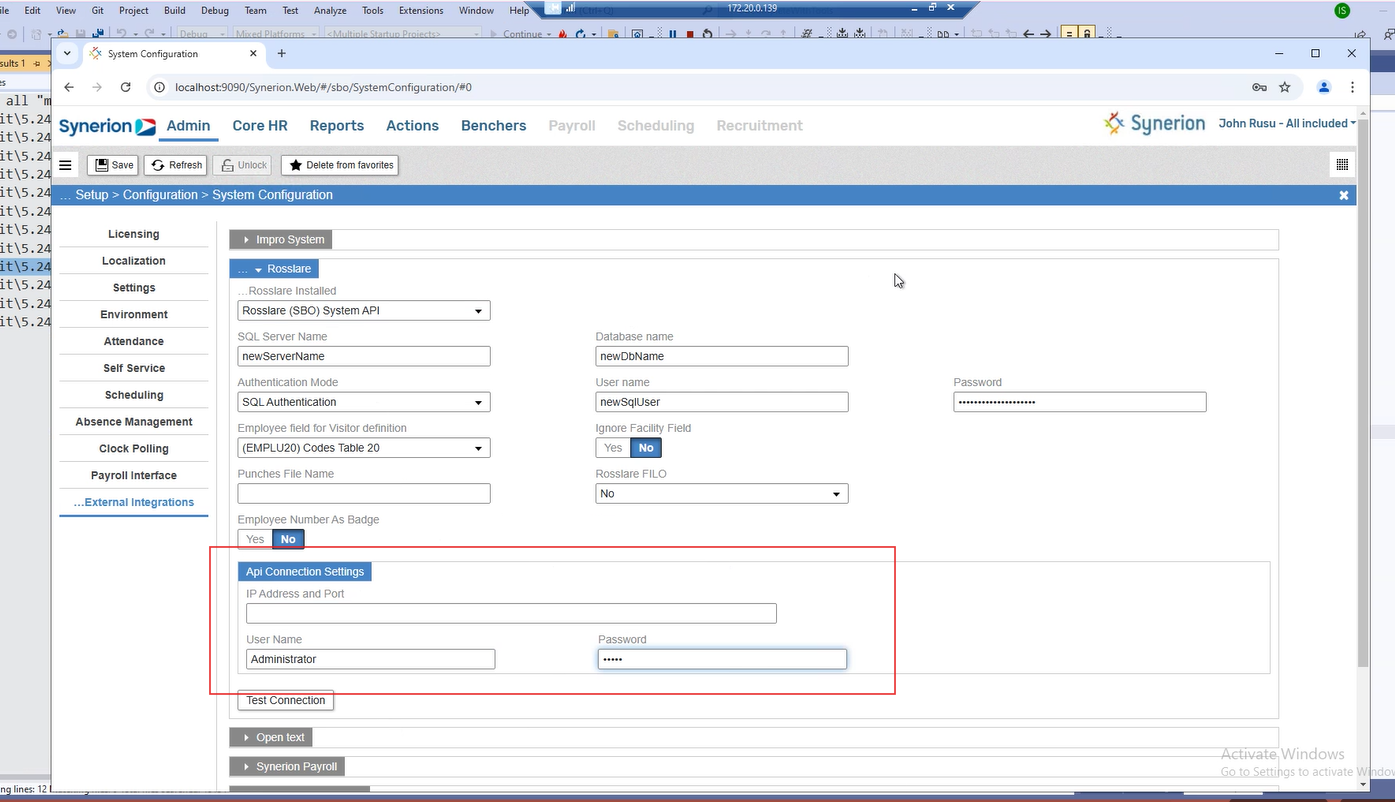This screenshot has width=1395, height=802.
Task: Open the Payroll tab
Action: click(x=572, y=126)
